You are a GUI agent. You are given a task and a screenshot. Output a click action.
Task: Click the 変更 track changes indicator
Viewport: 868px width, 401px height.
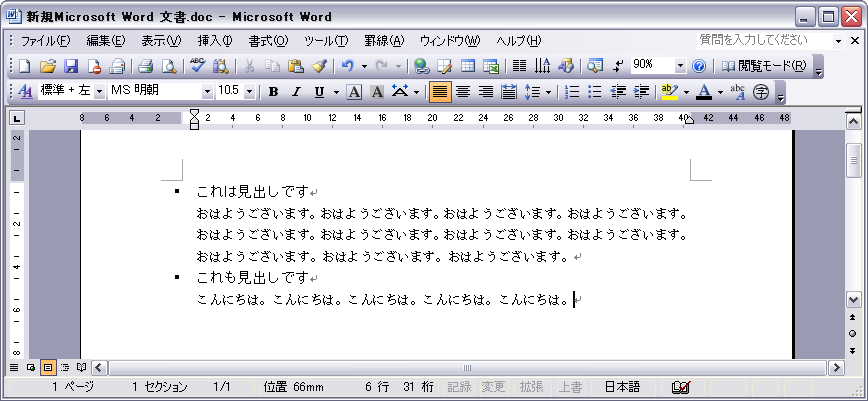coord(492,387)
